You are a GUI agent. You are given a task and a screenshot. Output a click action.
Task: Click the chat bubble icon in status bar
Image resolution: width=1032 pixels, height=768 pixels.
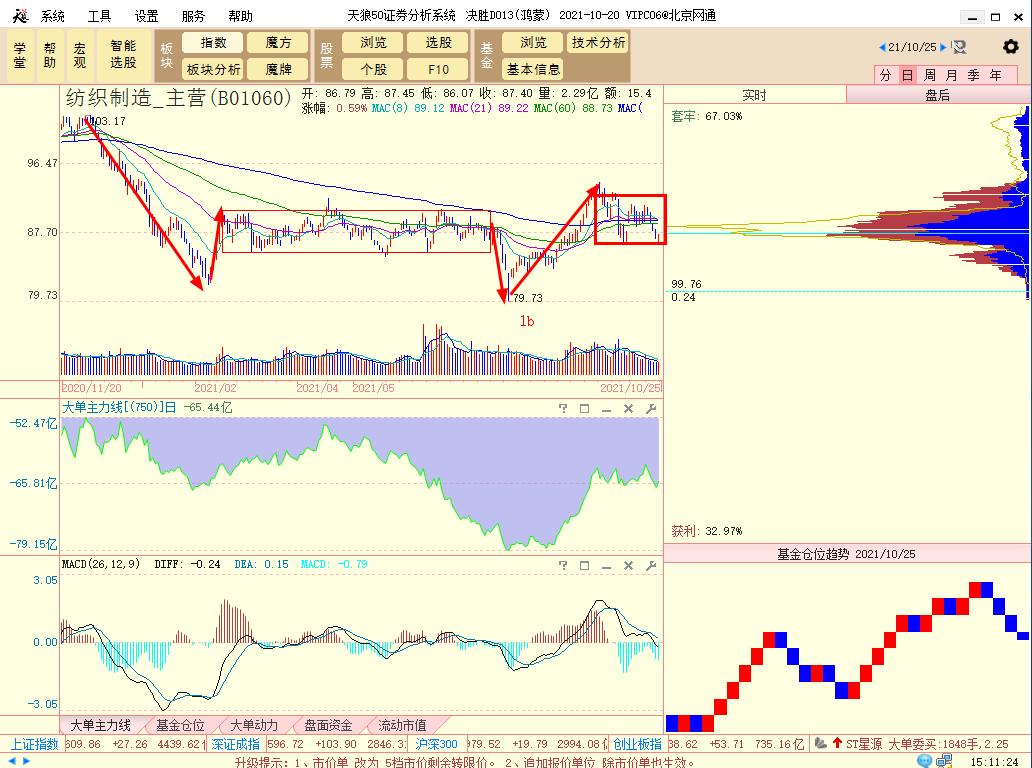click(924, 761)
